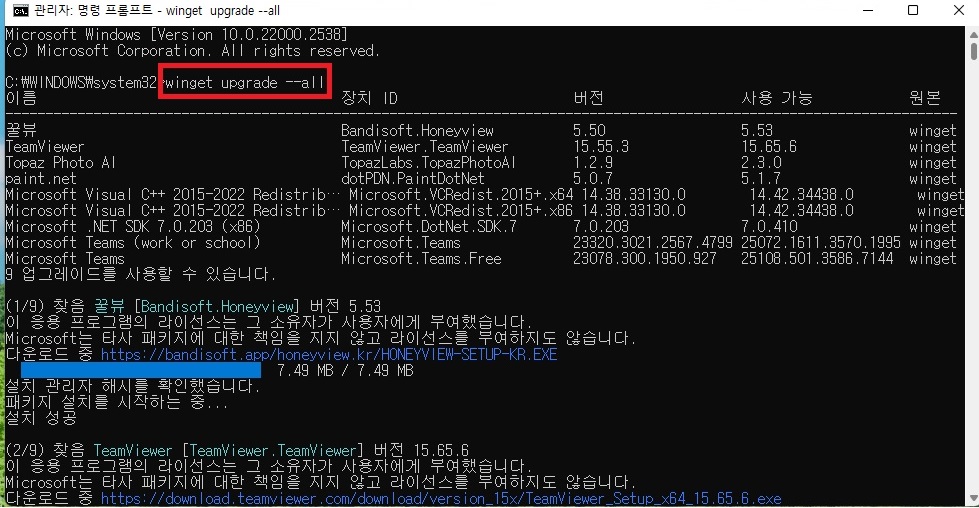Click 'Microsoft.VCRedist.2015+.x64' package ID

(x=461, y=195)
